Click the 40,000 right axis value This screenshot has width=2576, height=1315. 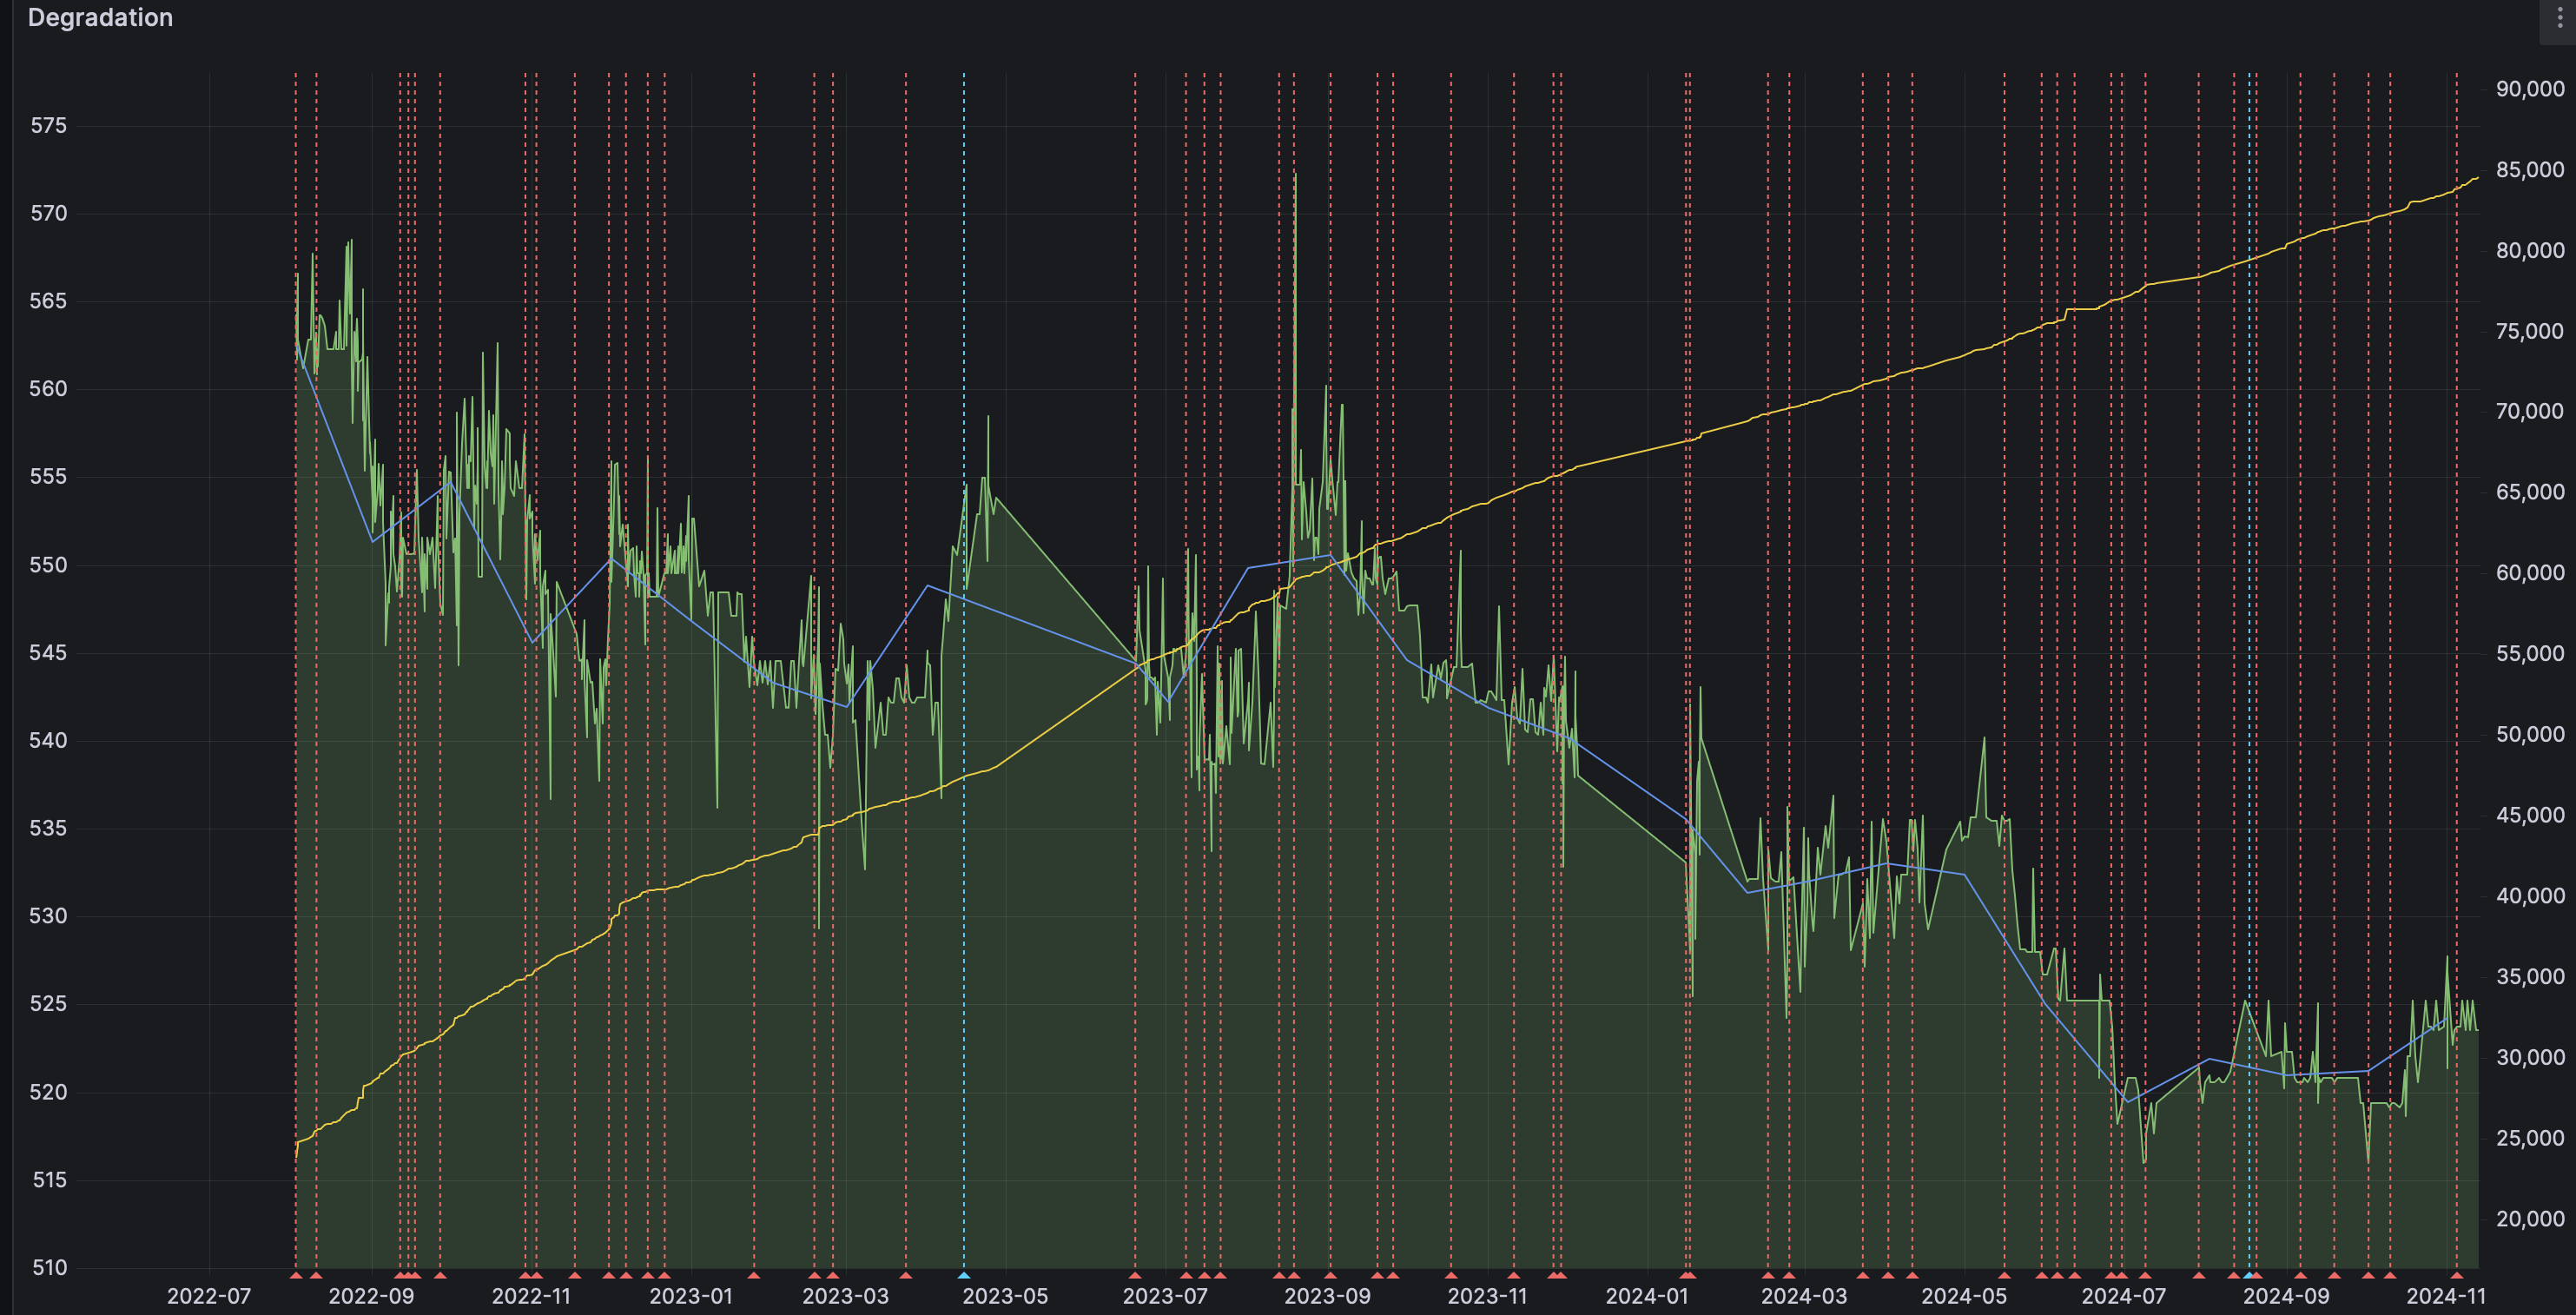pyautogui.click(x=2530, y=896)
